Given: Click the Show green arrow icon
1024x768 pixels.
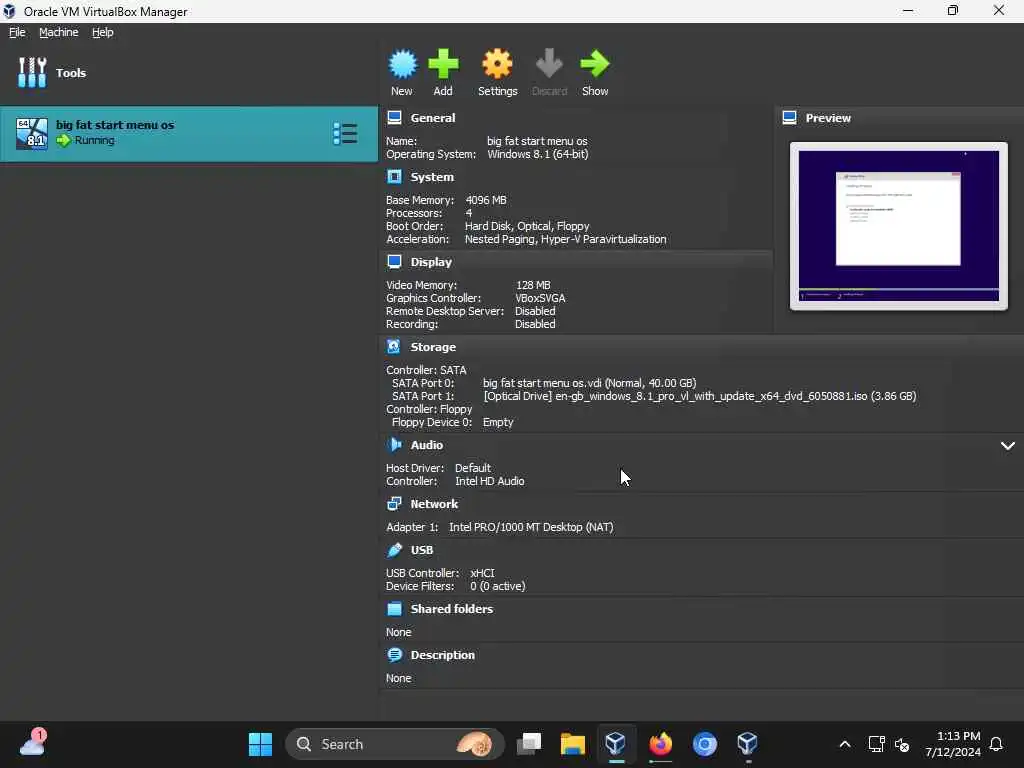Looking at the screenshot, I should pos(595,64).
